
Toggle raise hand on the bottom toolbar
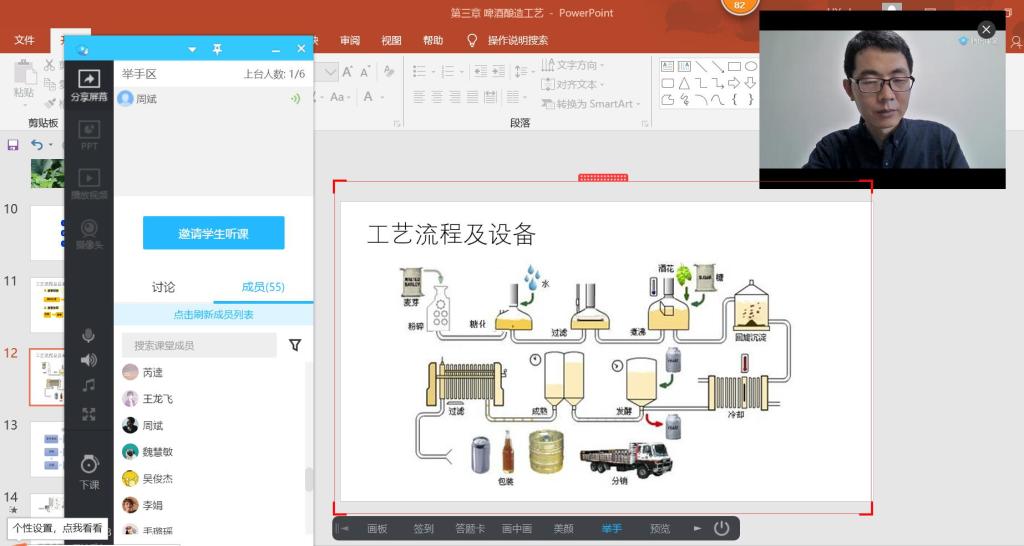click(611, 528)
